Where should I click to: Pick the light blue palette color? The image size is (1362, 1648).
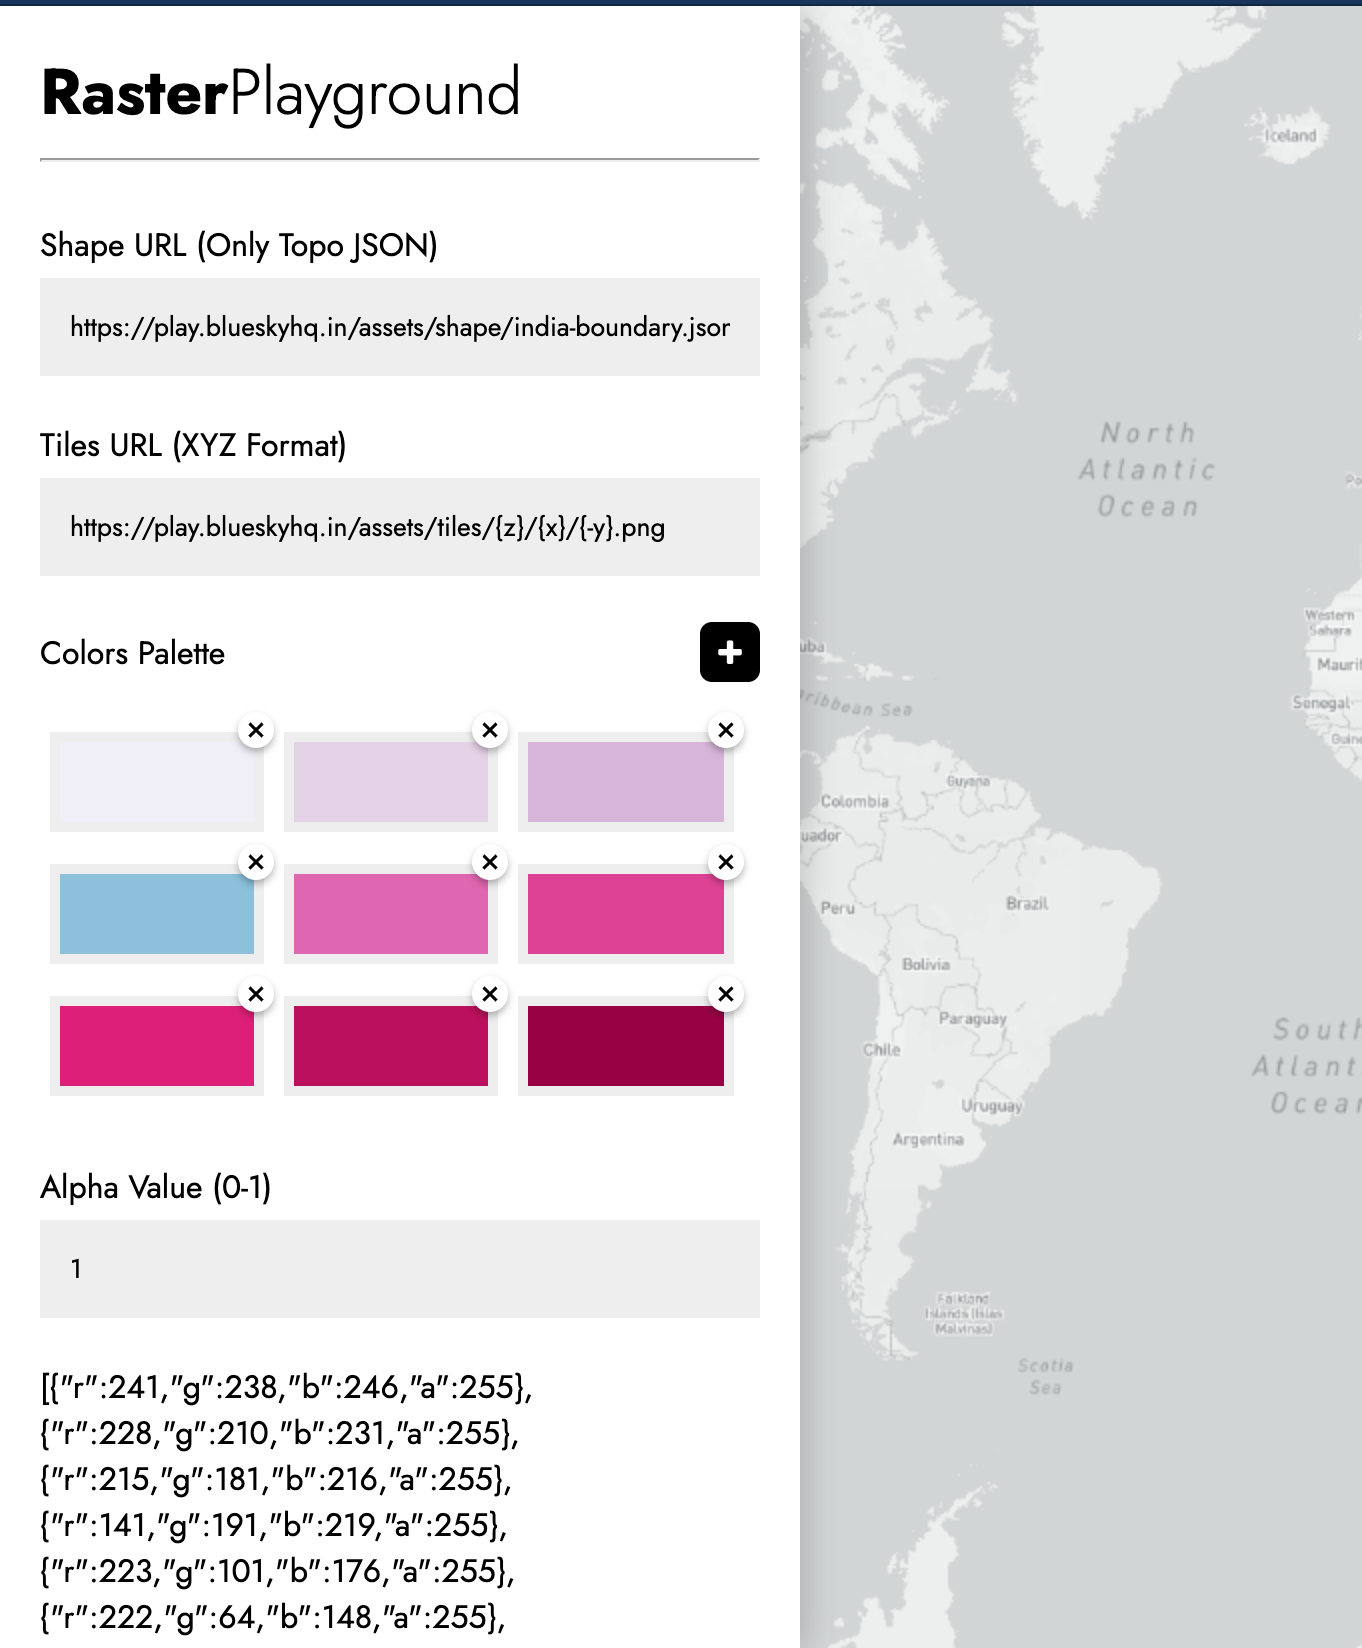click(x=157, y=914)
